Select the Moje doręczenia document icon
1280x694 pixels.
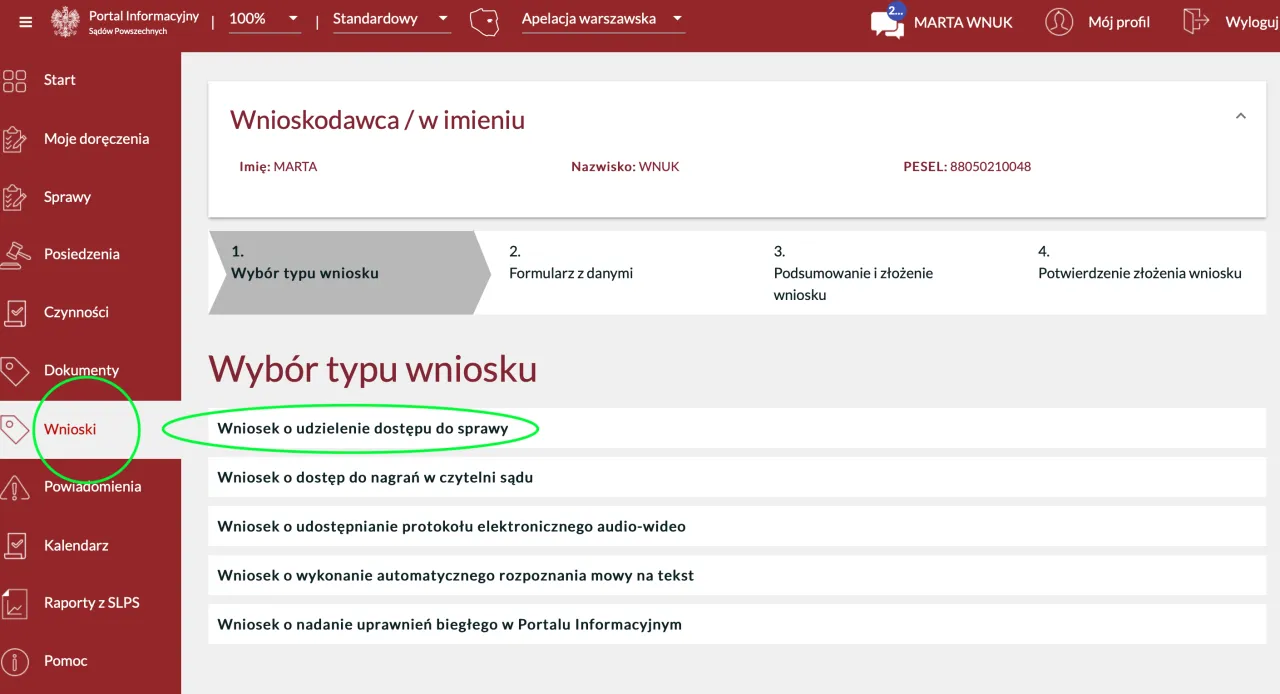(16, 138)
